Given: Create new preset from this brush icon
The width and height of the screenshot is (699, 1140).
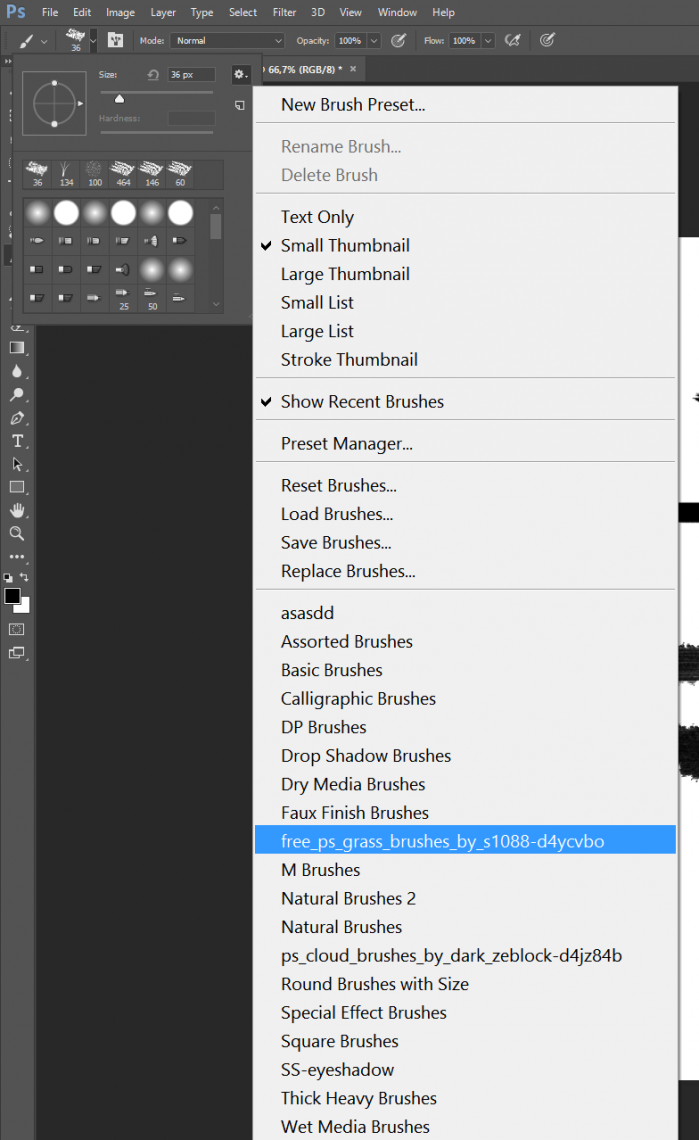Looking at the screenshot, I should pos(239,105).
